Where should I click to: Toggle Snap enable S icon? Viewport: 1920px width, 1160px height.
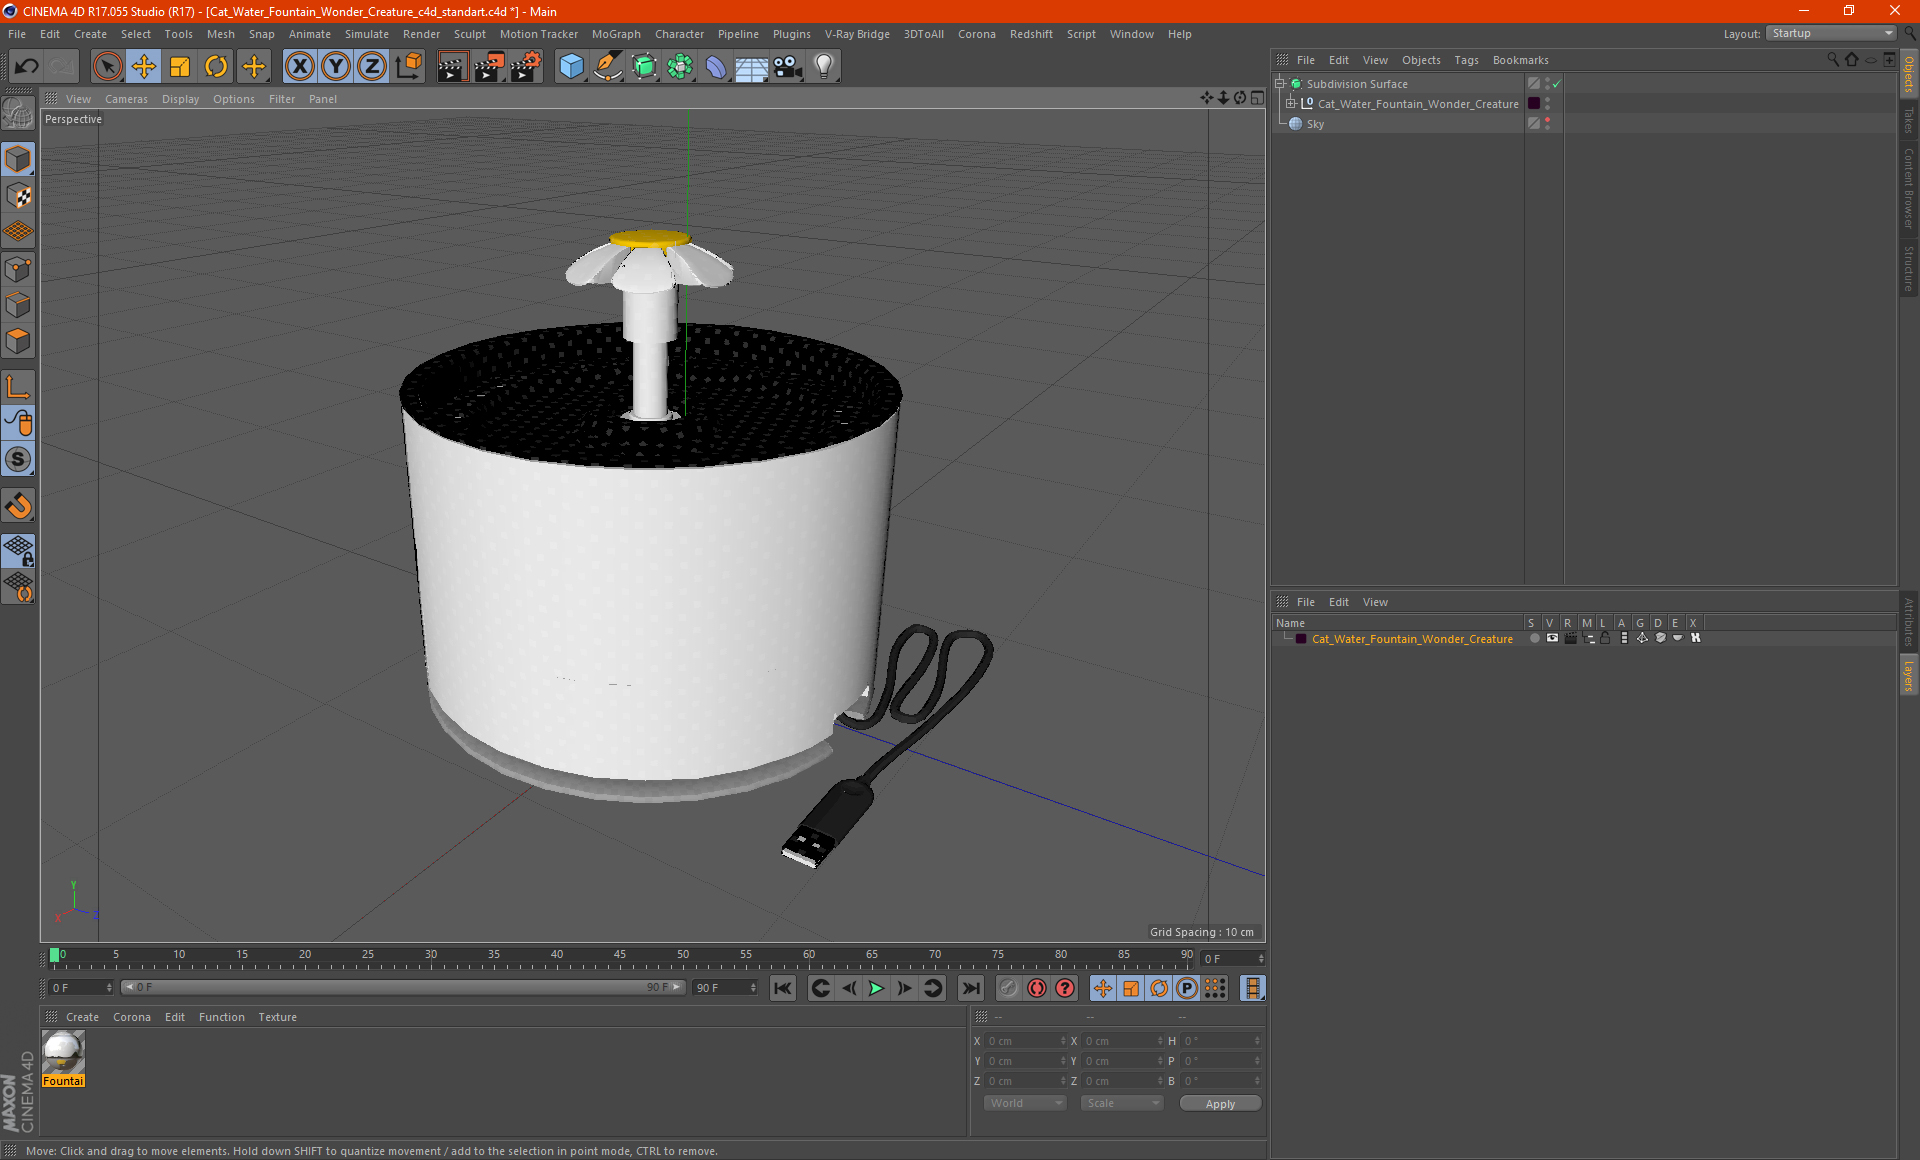click(18, 459)
